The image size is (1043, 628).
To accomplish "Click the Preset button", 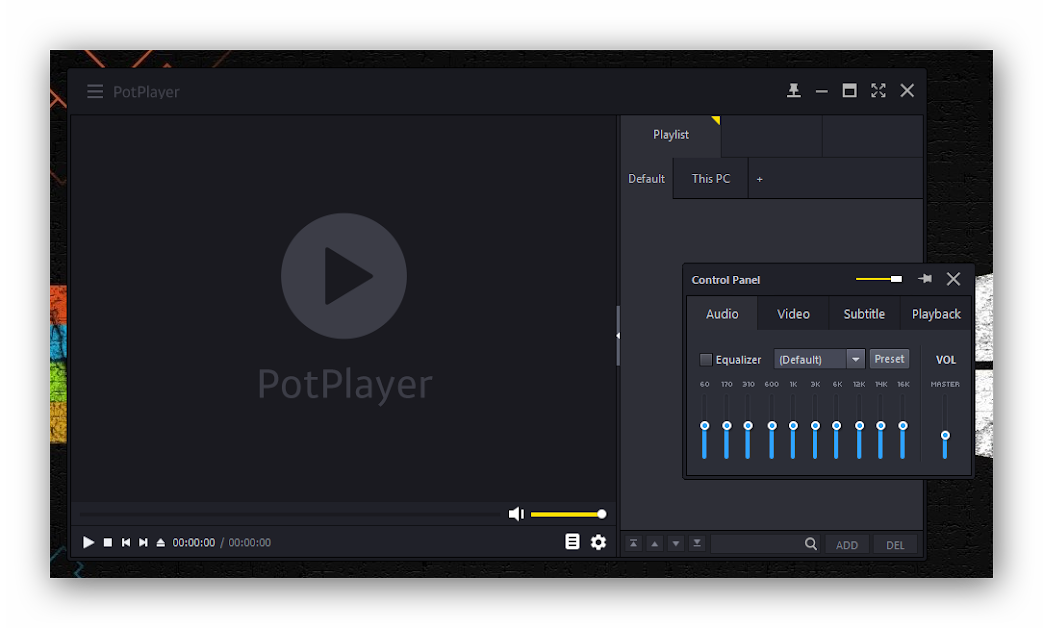I will click(x=889, y=359).
